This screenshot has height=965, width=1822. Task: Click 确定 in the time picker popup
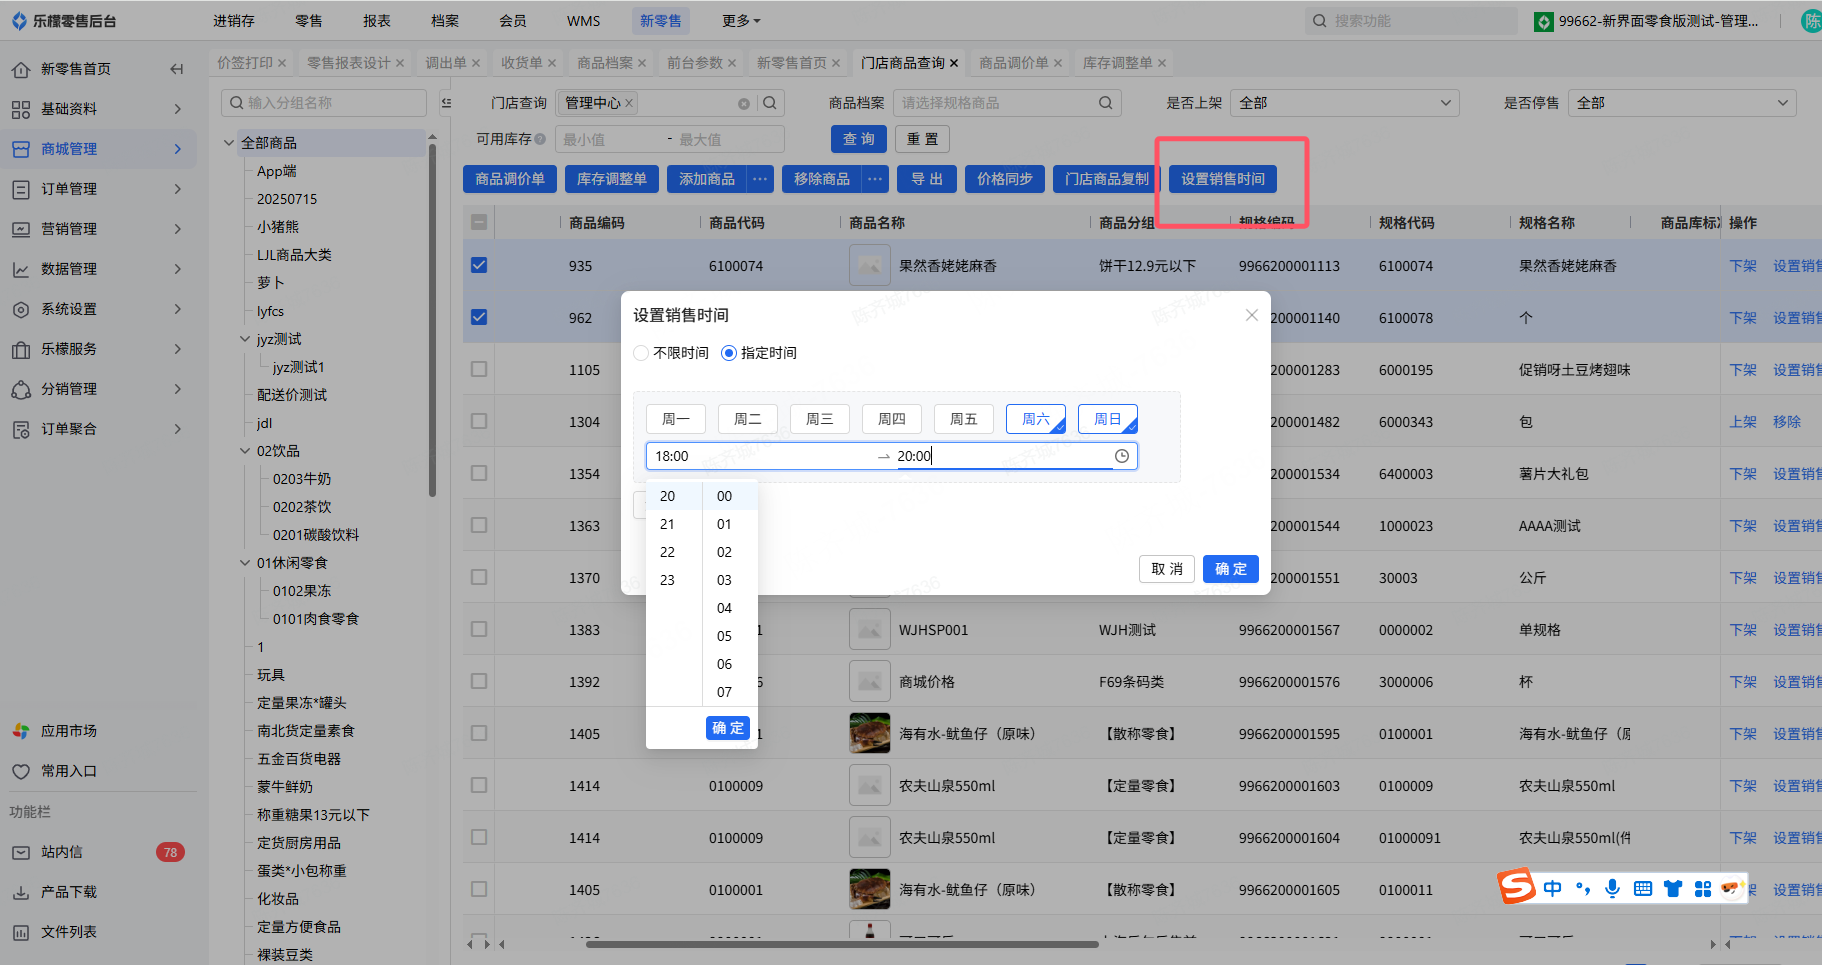pyautogui.click(x=728, y=728)
